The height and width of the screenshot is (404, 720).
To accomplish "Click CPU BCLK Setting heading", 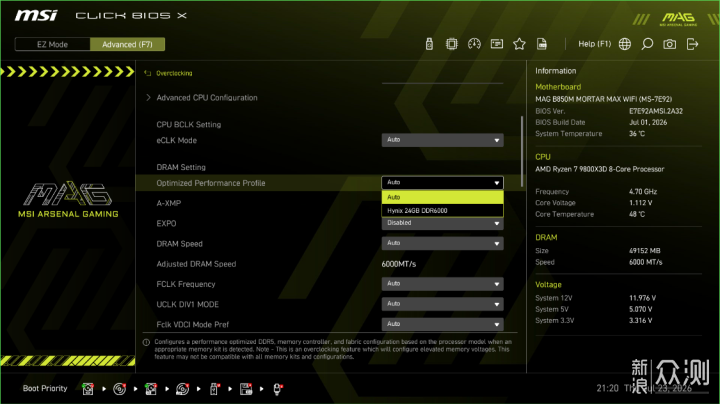I will point(189,124).
